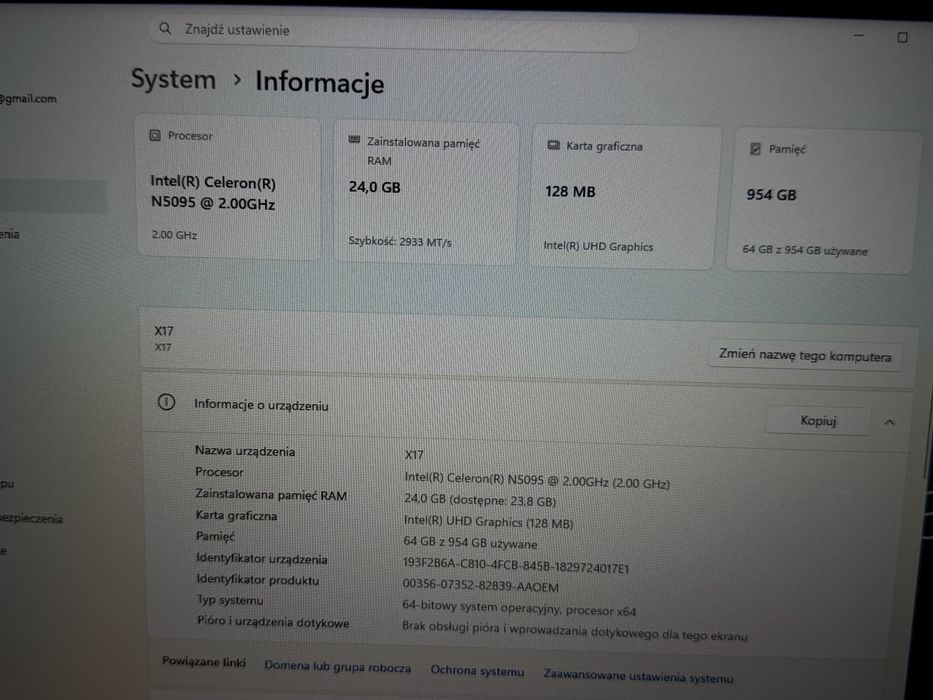Maximize the Settings window
933x700 pixels.
[x=901, y=38]
